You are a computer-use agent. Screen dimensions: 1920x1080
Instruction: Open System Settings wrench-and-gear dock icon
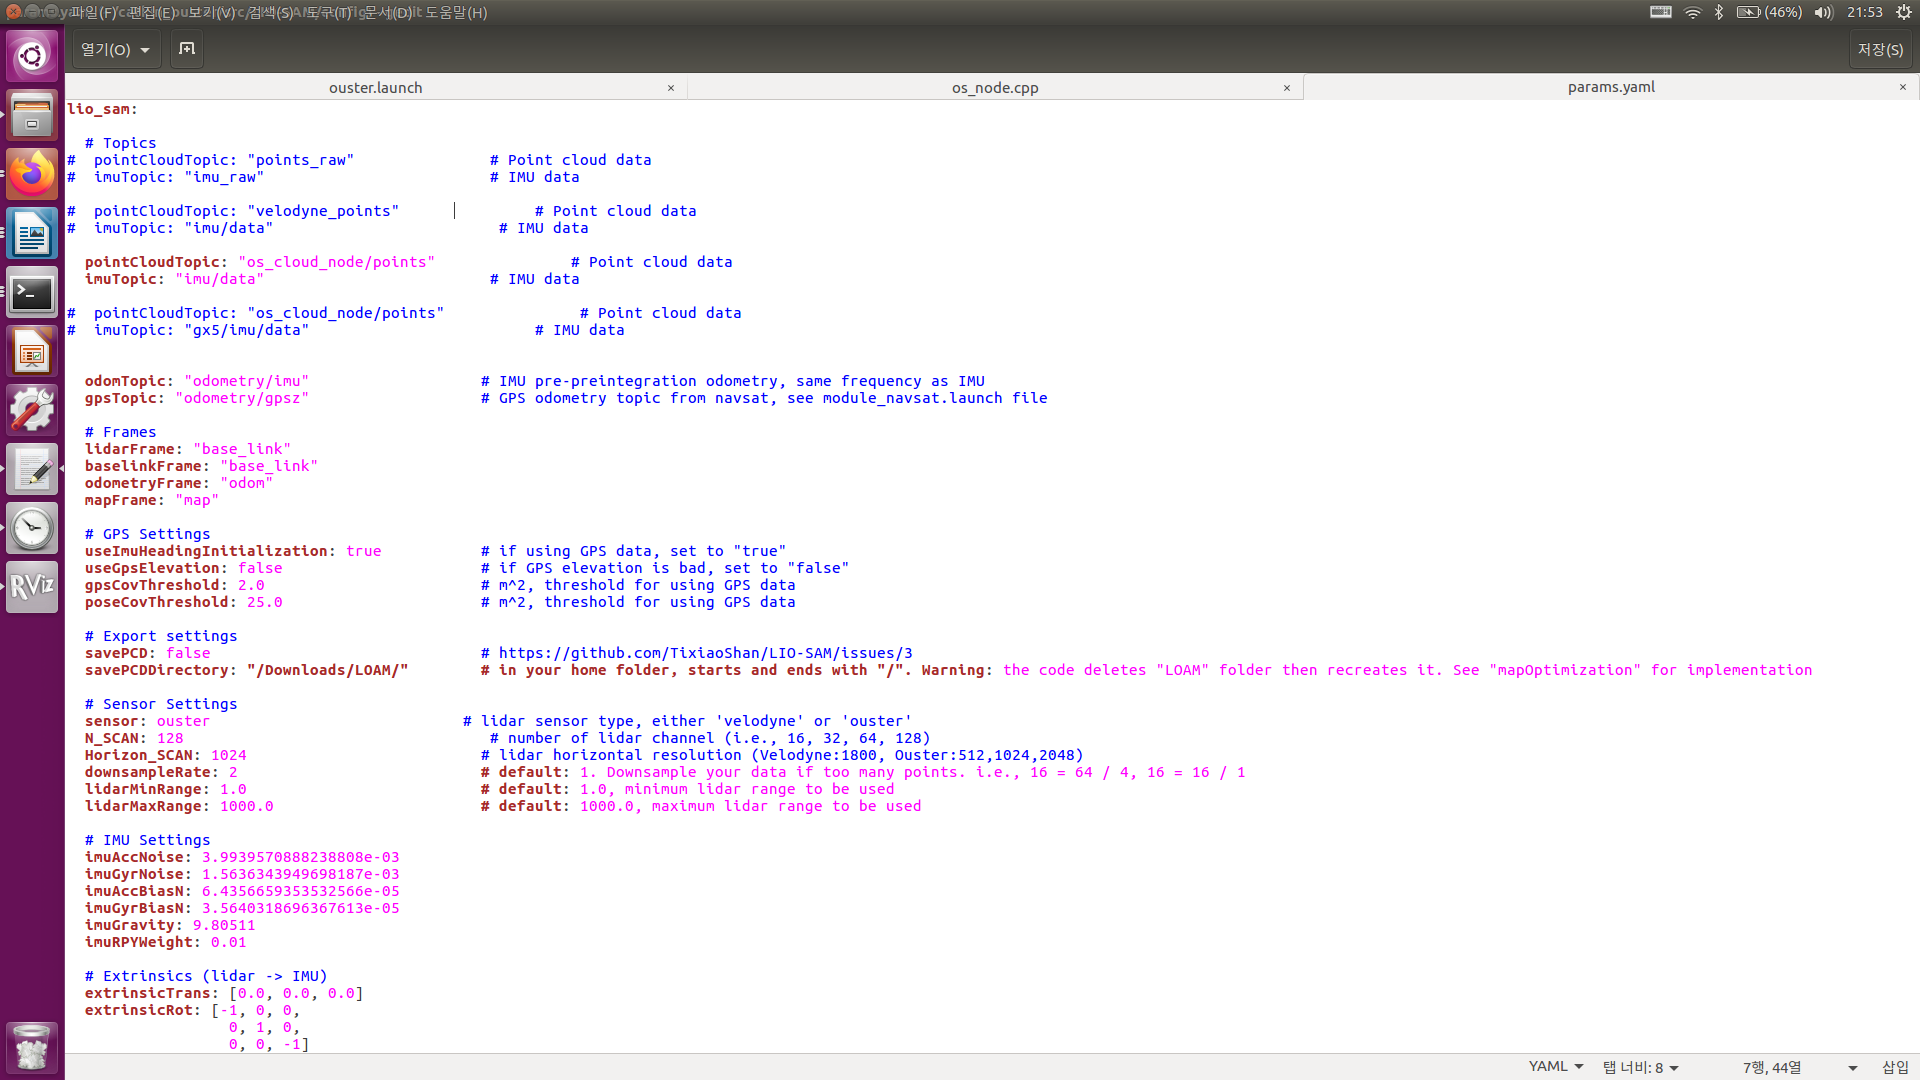click(x=32, y=410)
